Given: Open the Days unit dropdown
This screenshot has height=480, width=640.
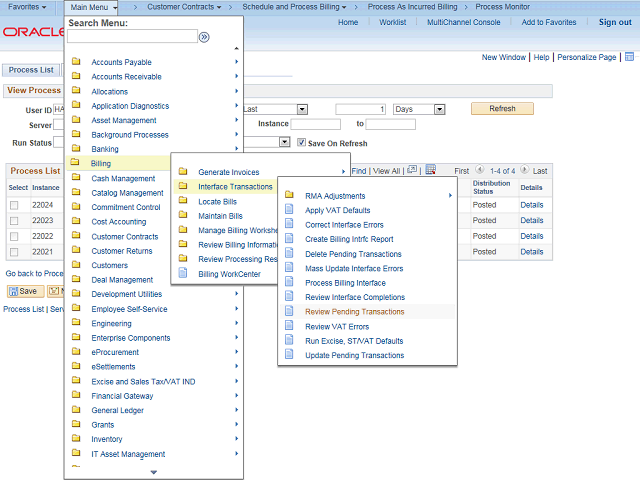Looking at the screenshot, I should tap(416, 109).
